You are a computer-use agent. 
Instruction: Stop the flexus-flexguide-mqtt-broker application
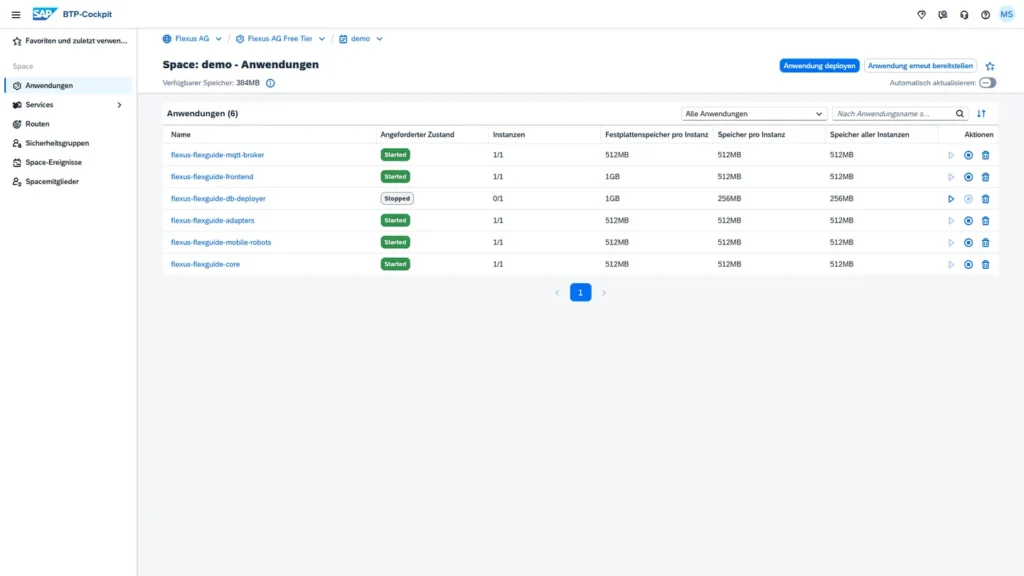pyautogui.click(x=968, y=155)
